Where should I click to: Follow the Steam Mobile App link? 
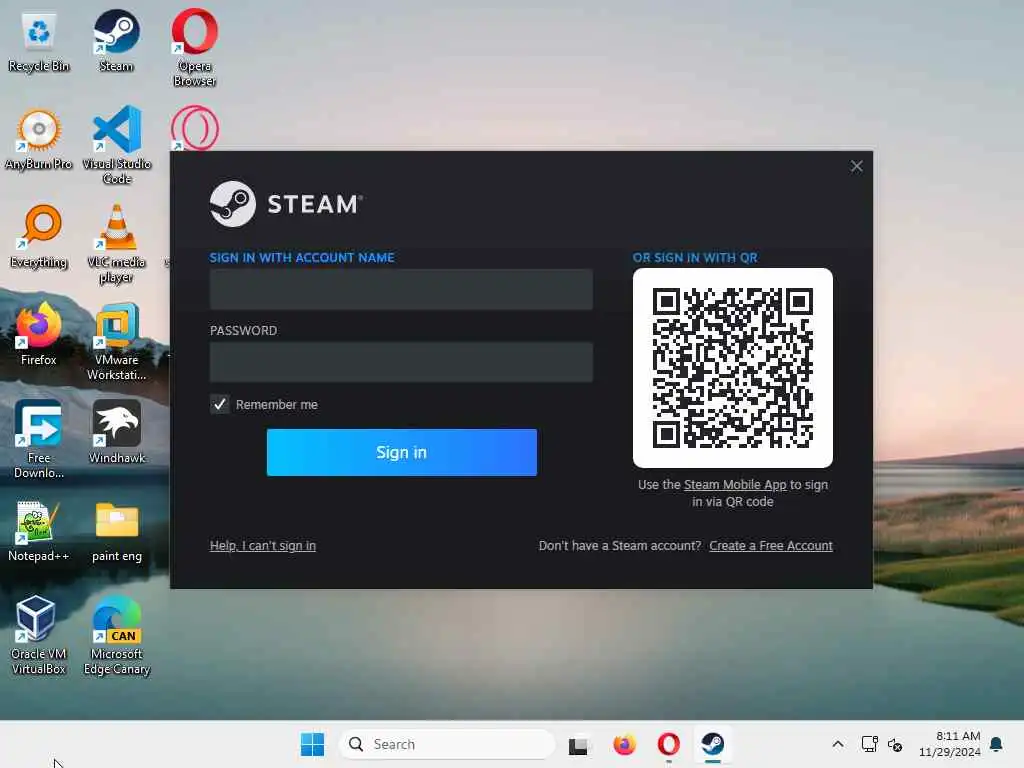tap(735, 485)
